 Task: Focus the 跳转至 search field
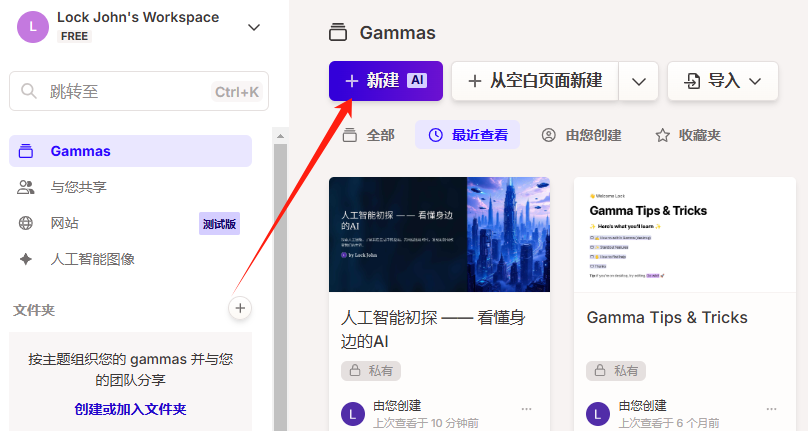click(x=139, y=91)
